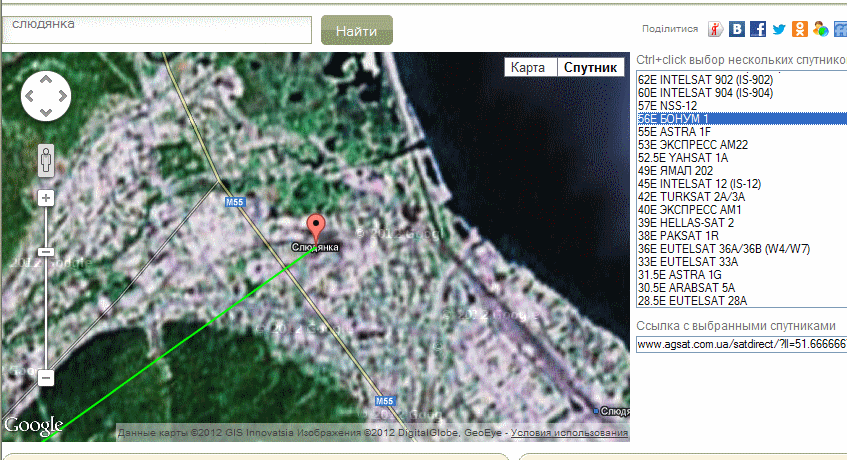Viewport: 847px width, 460px height.
Task: Select 36E EUTELSAT 36A/36B (W4/W7)
Action: [x=741, y=248]
